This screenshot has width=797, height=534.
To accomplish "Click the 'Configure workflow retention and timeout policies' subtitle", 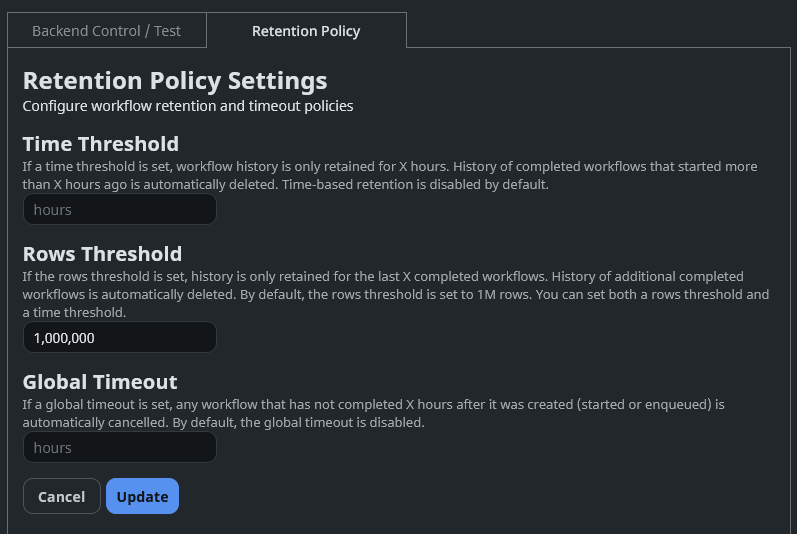I will click(188, 106).
